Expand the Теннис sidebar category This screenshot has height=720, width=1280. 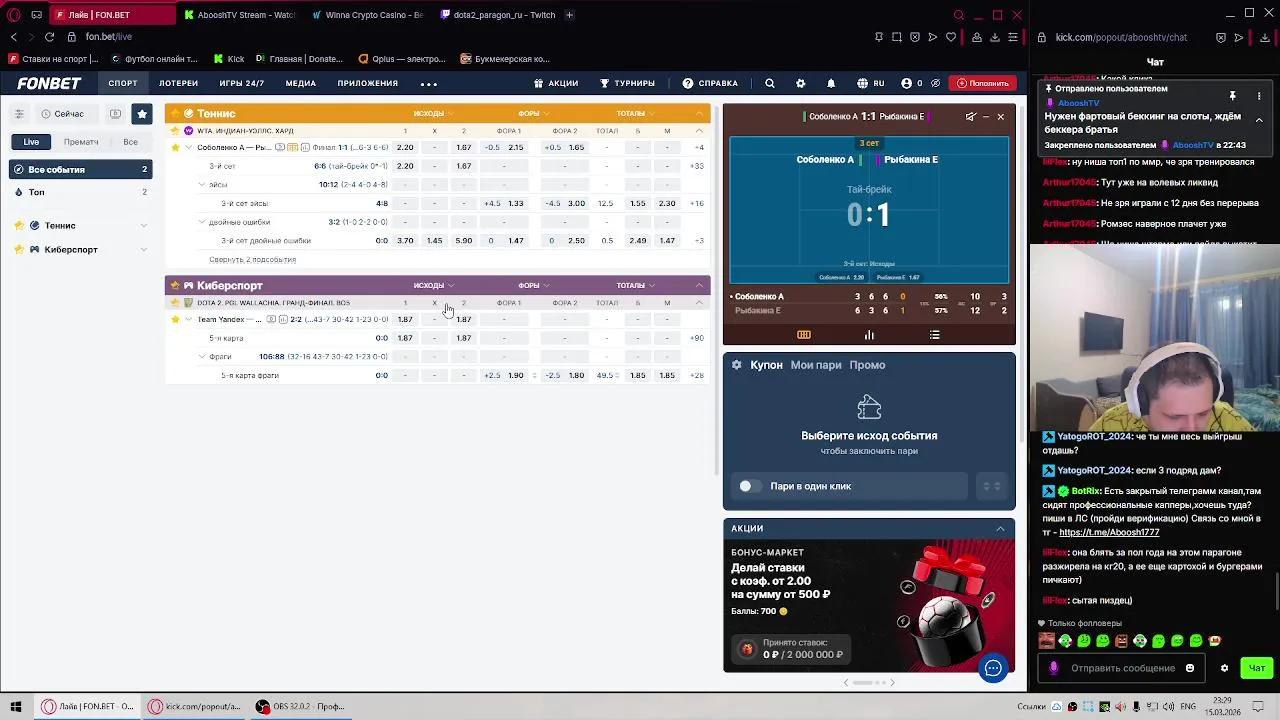143,225
